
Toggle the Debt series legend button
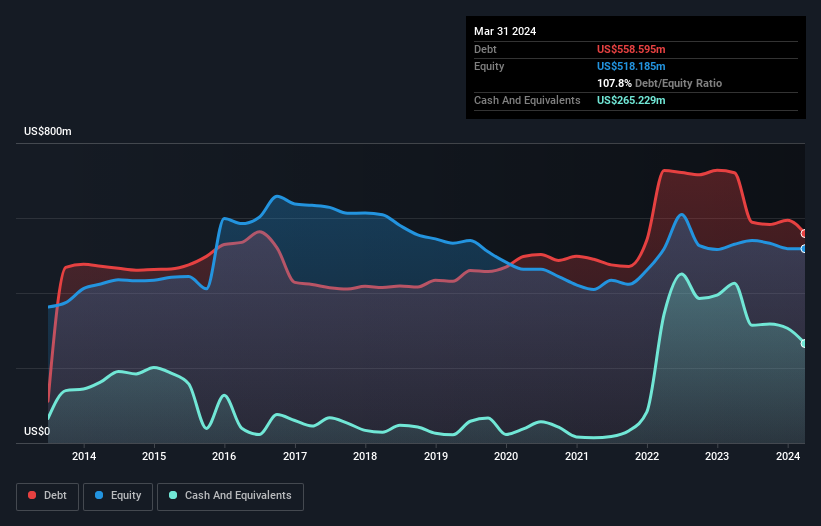click(x=48, y=496)
